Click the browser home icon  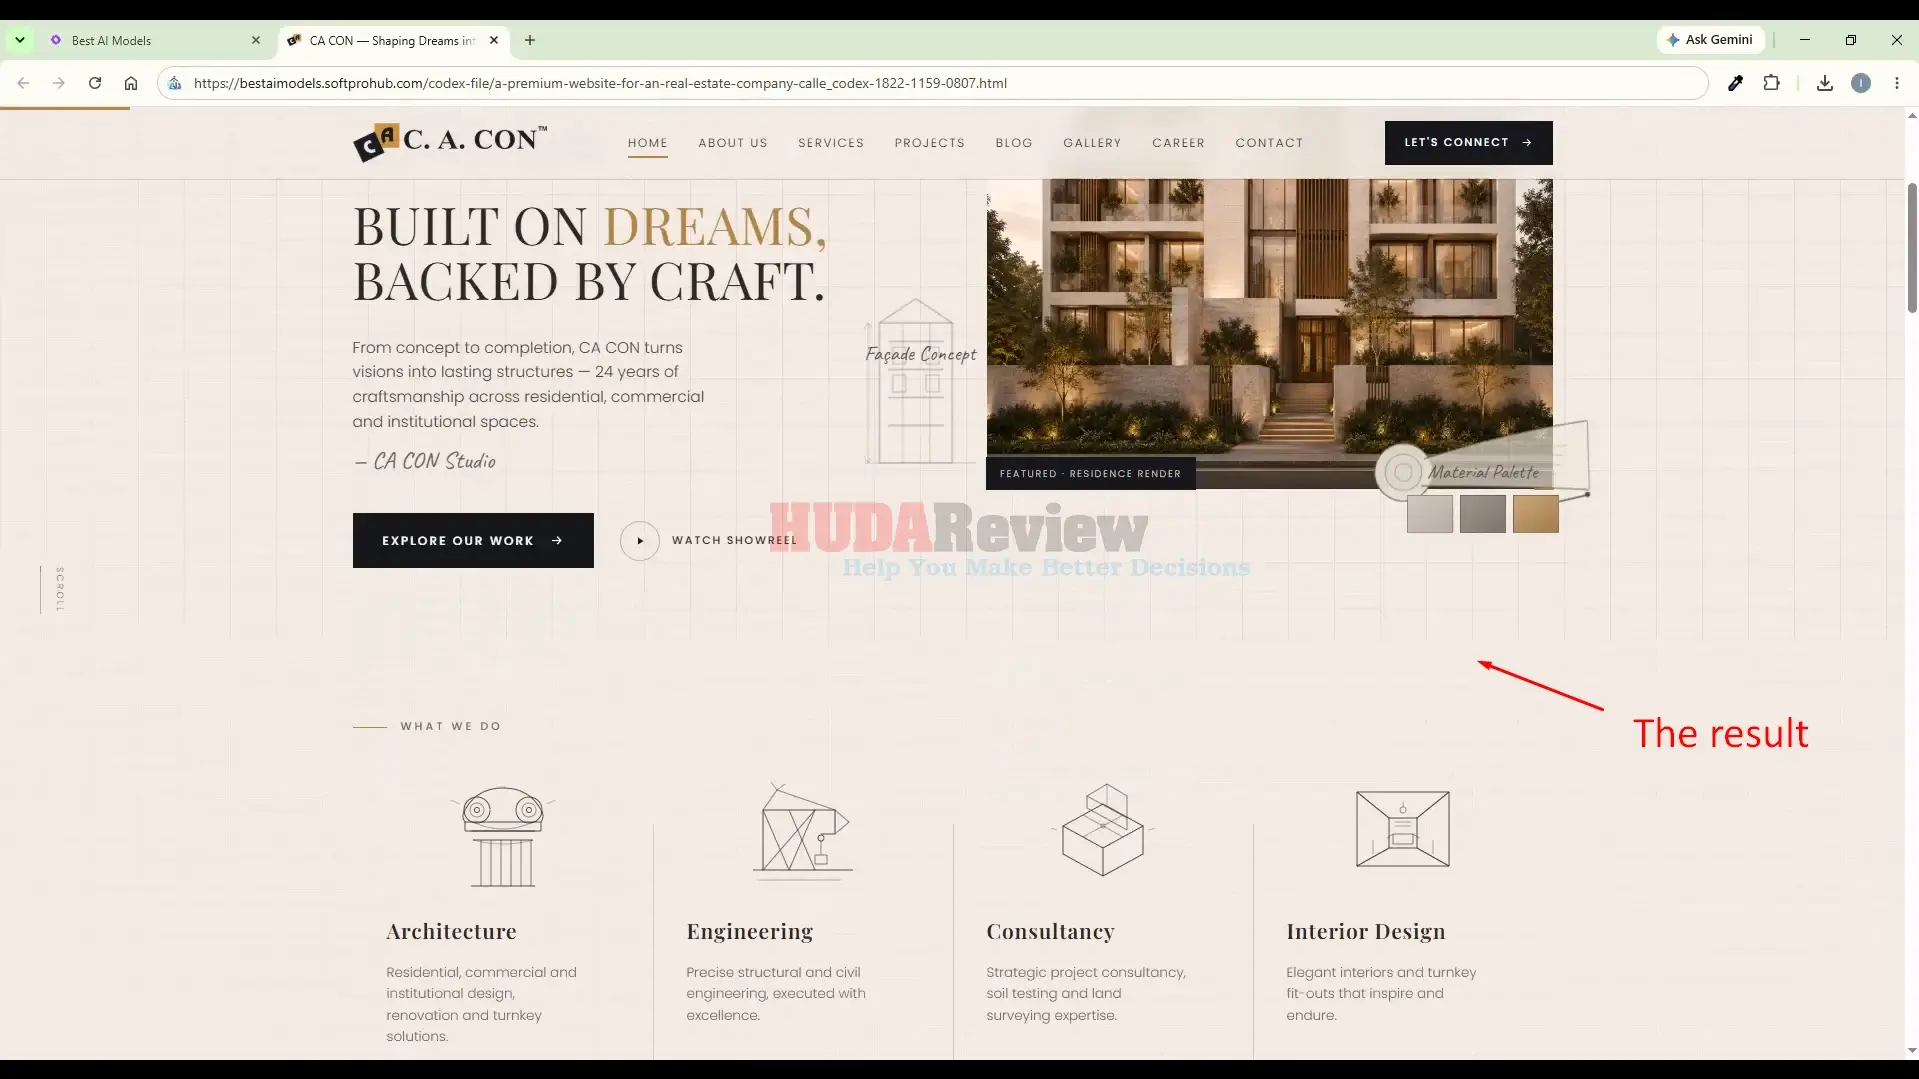[x=131, y=83]
